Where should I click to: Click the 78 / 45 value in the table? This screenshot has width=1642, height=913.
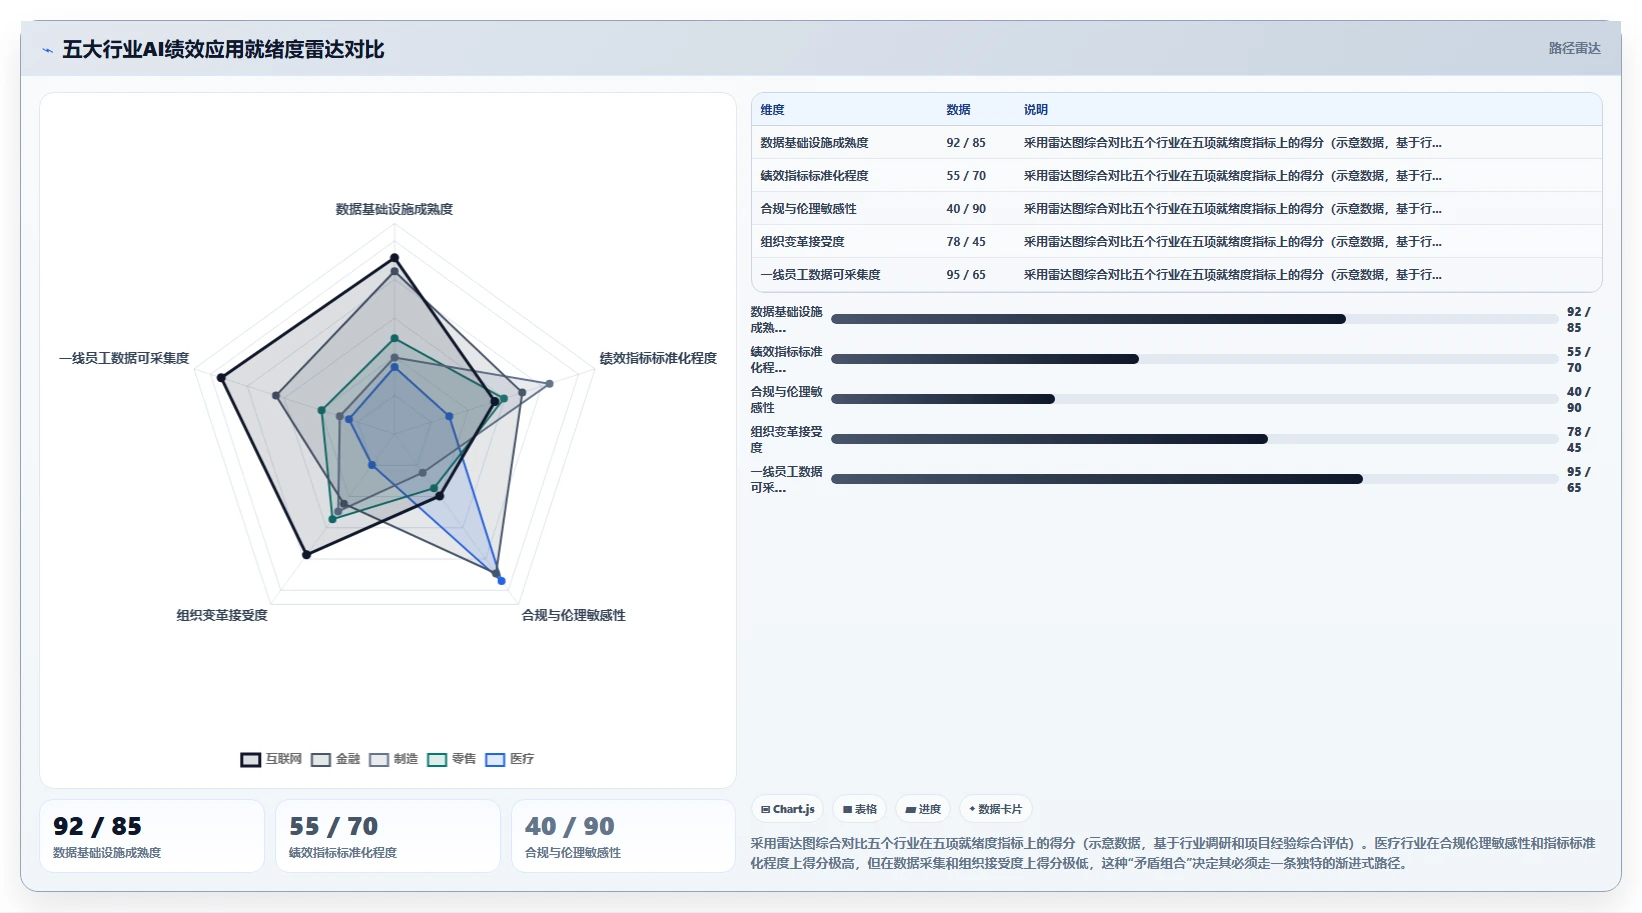point(966,242)
